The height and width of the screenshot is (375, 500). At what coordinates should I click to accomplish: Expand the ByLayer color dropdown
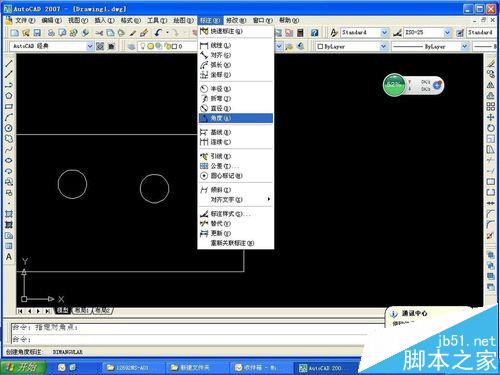pyautogui.click(x=384, y=46)
